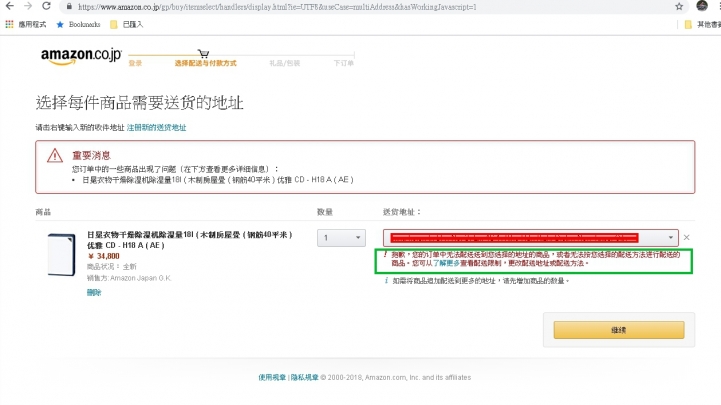Screen dimensions: 721x405
Task: Open the browser profile avatar
Action: coord(702,6)
